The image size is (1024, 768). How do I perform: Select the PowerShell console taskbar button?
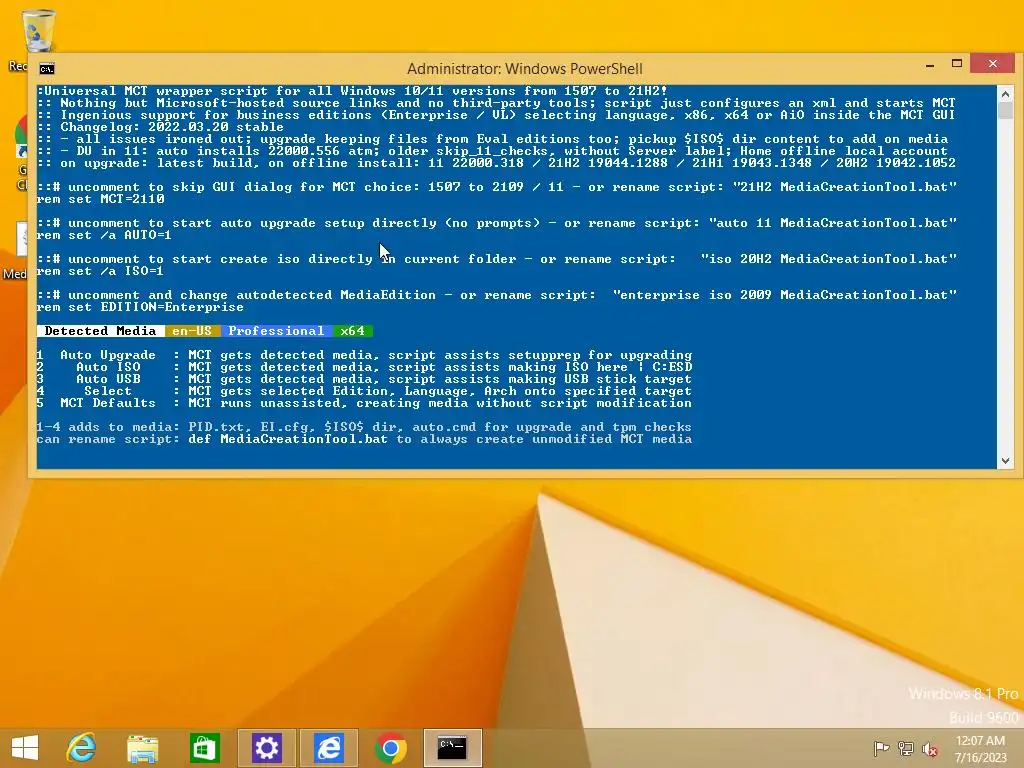453,748
